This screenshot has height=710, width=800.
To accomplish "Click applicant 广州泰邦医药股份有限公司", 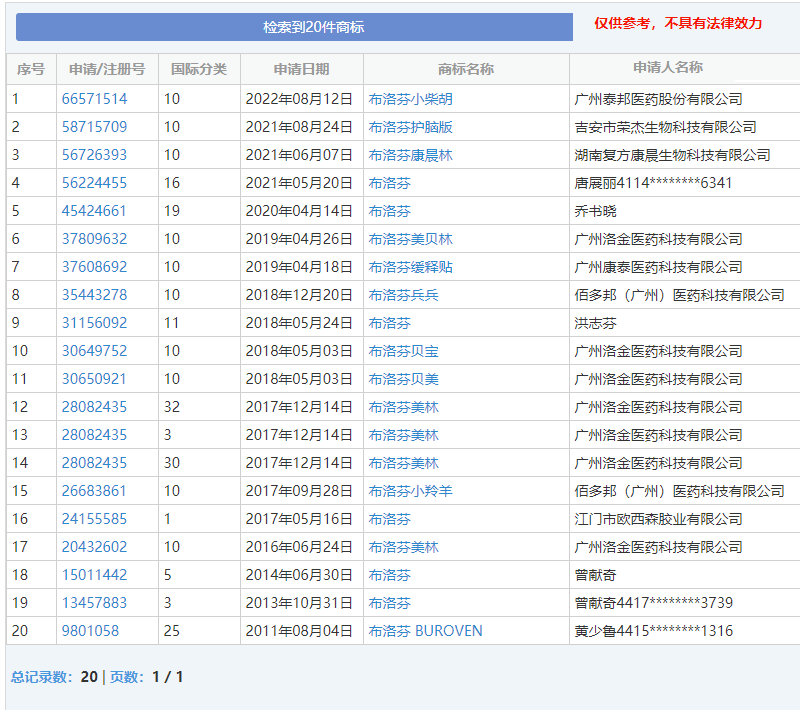I will point(659,99).
